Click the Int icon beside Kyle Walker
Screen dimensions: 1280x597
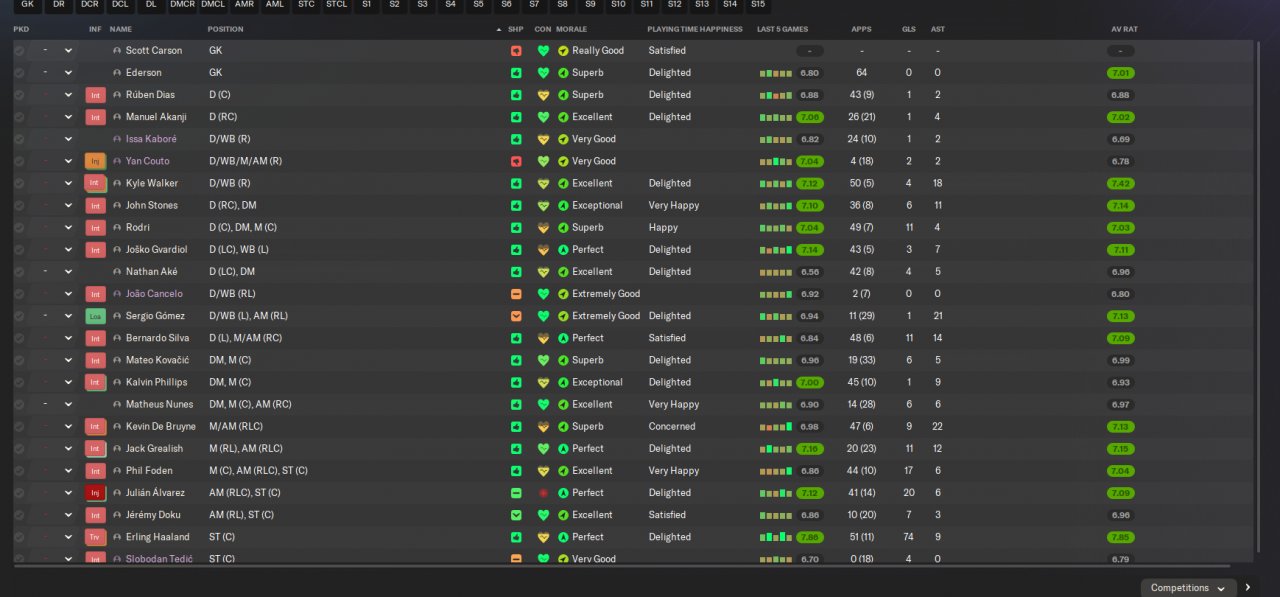pyautogui.click(x=95, y=183)
